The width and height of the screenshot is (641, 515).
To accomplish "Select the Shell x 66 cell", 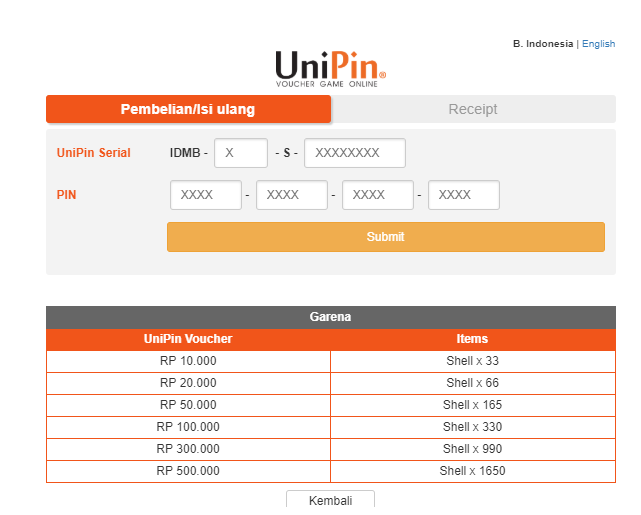I will pos(473,383).
